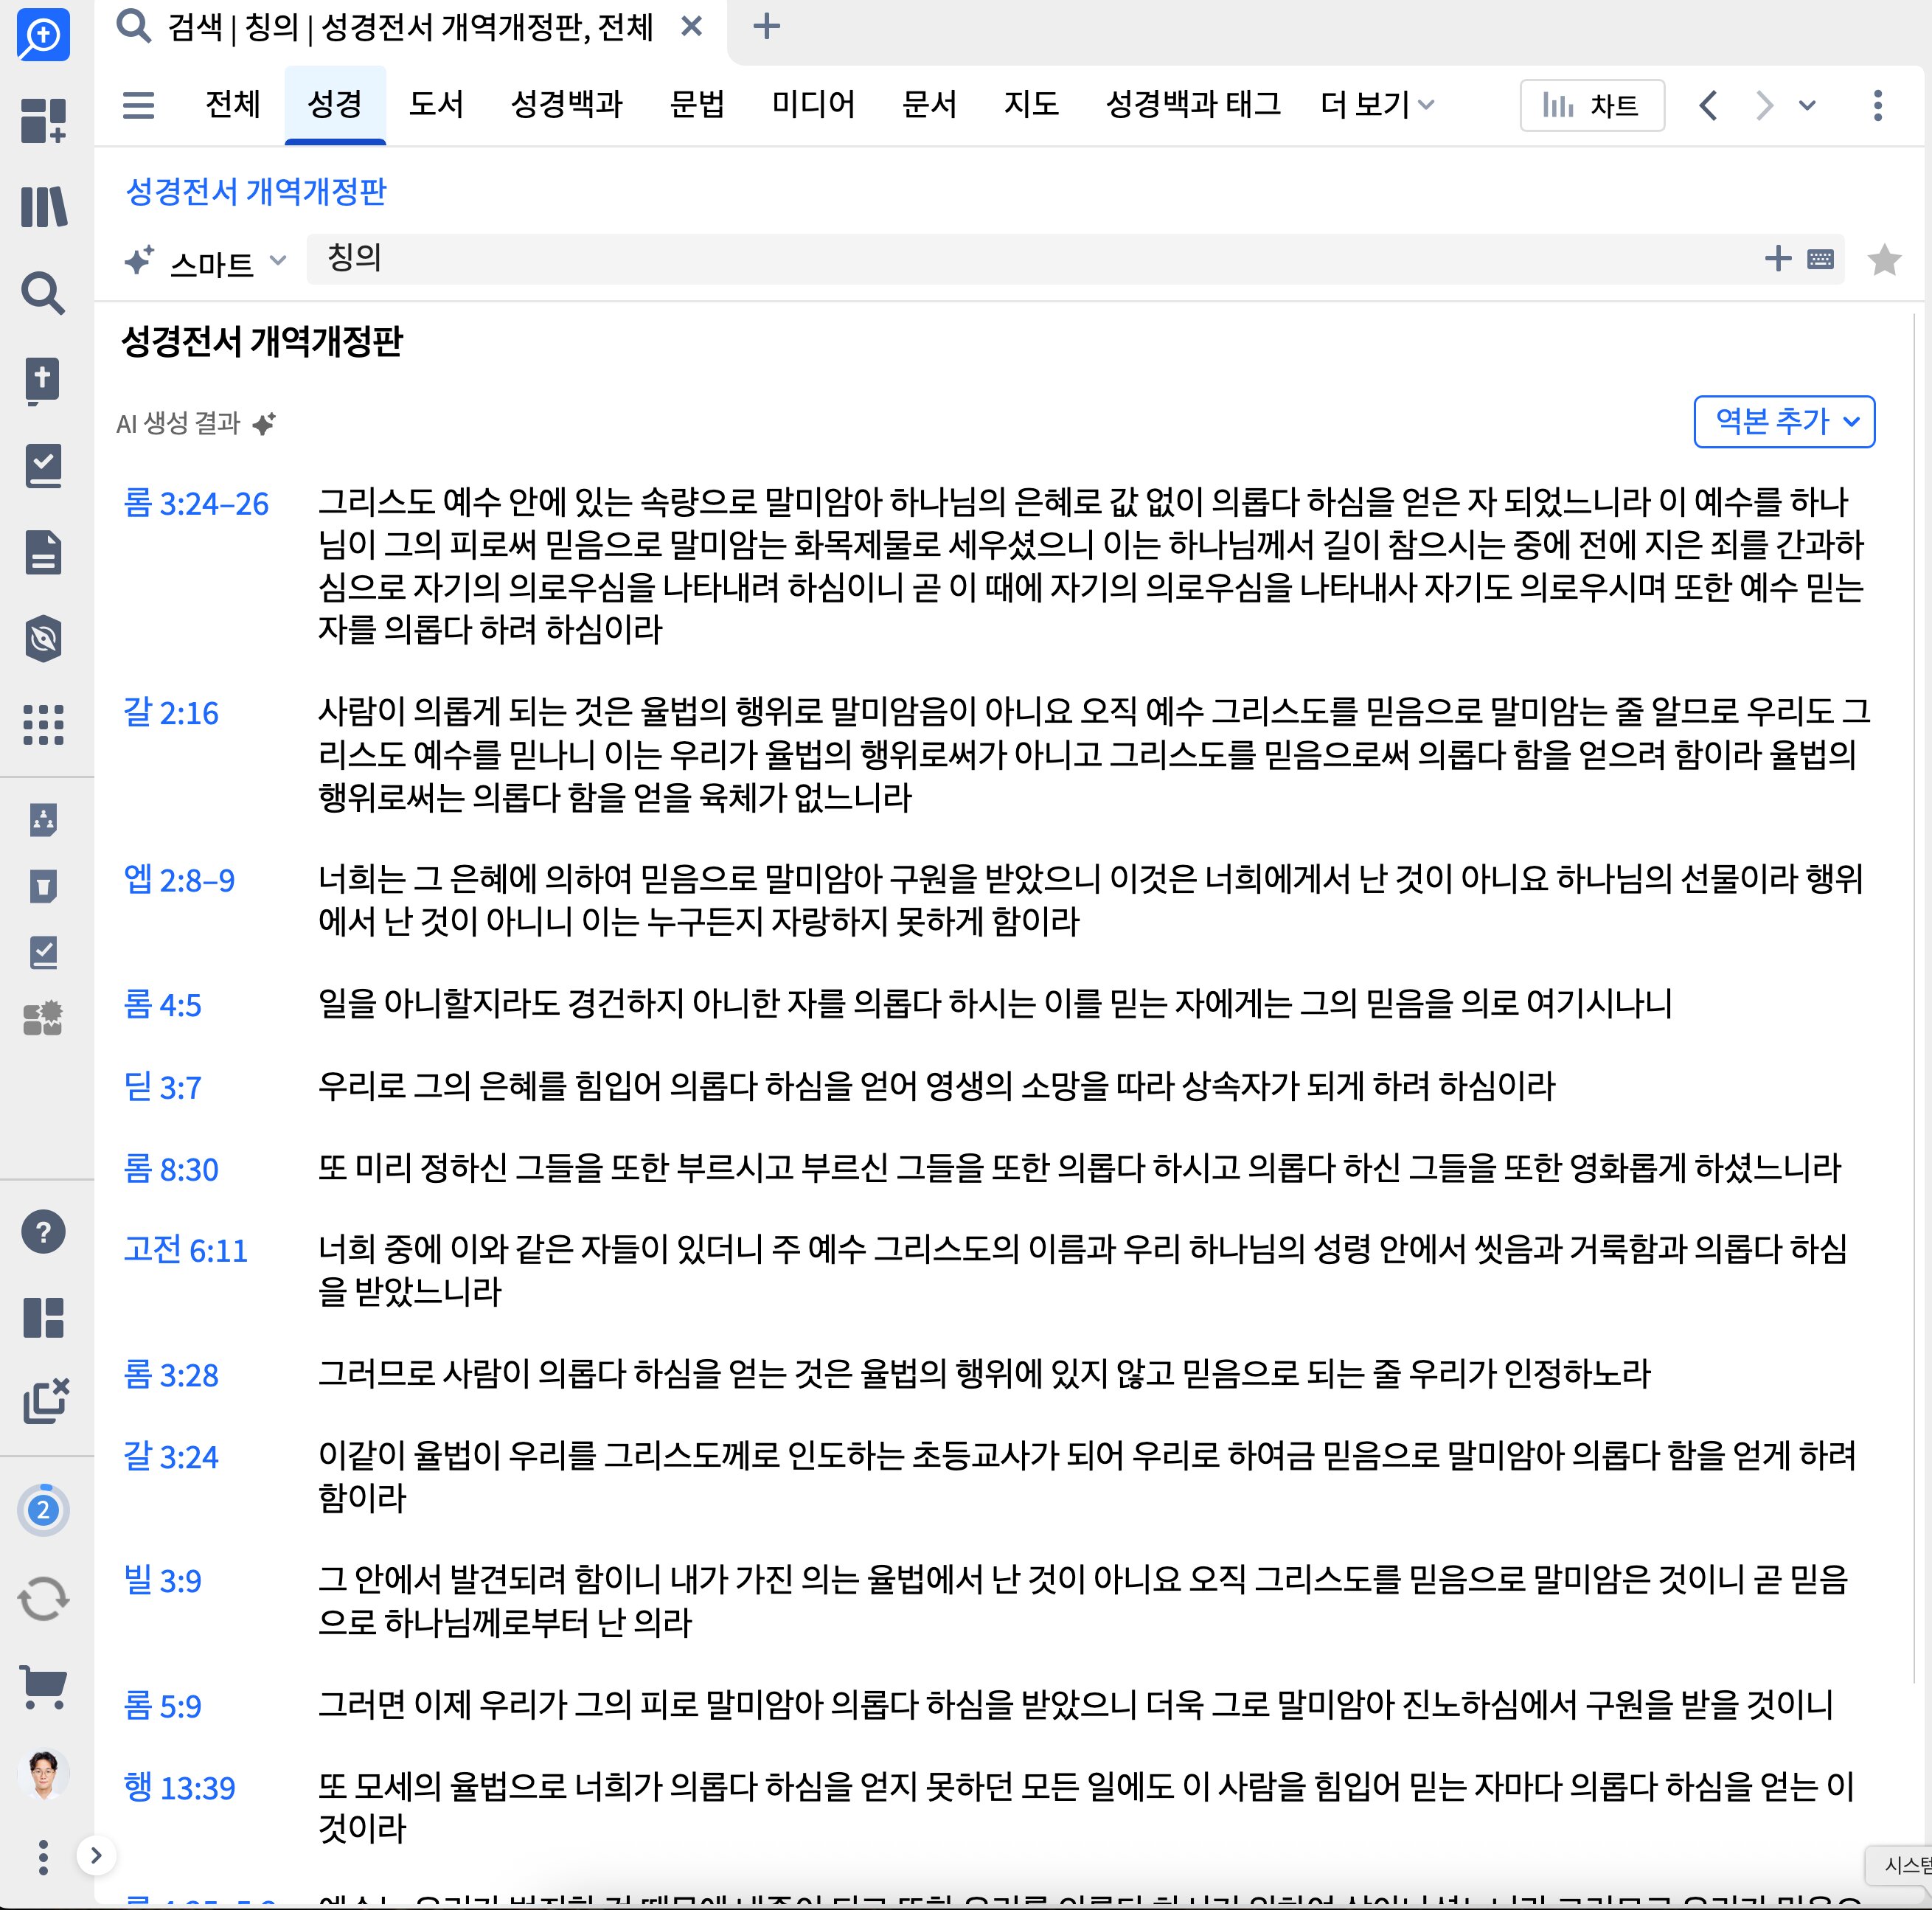Click the AI 생성 결과 sparkle icon
The image size is (1932, 1910).
[x=264, y=424]
